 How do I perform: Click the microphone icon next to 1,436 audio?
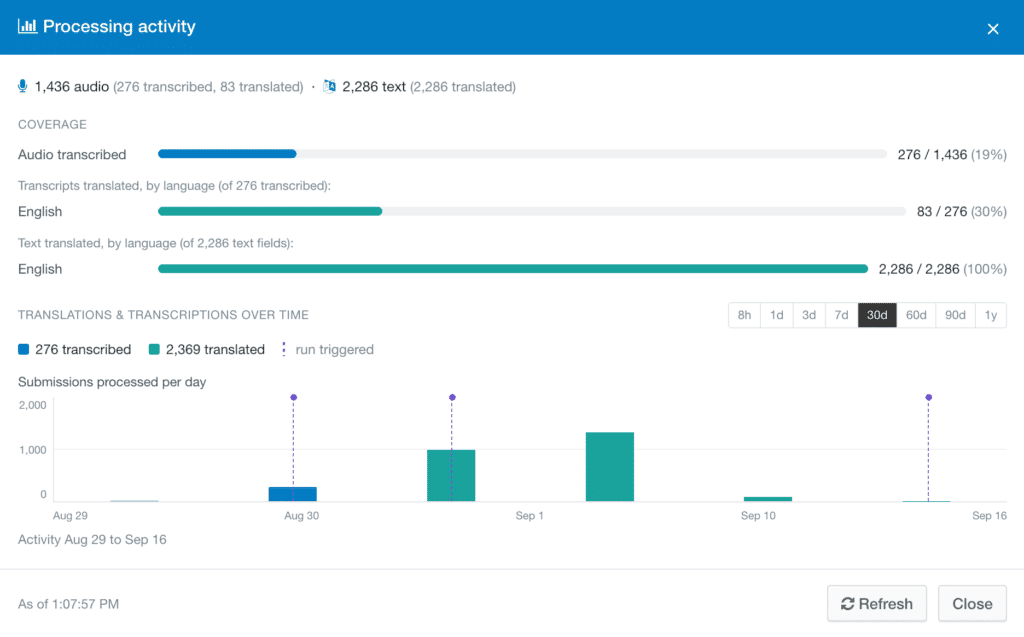[23, 86]
